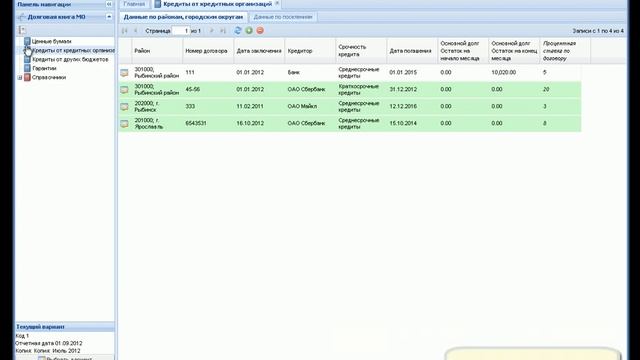The width and height of the screenshot is (640, 360).
Task: Click the contract number cell 6543531
Action: coord(196,123)
